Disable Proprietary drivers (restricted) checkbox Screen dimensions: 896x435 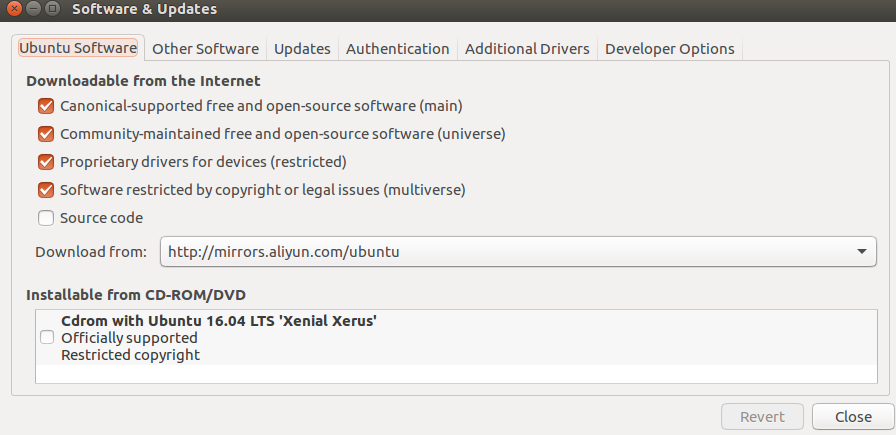pos(46,162)
